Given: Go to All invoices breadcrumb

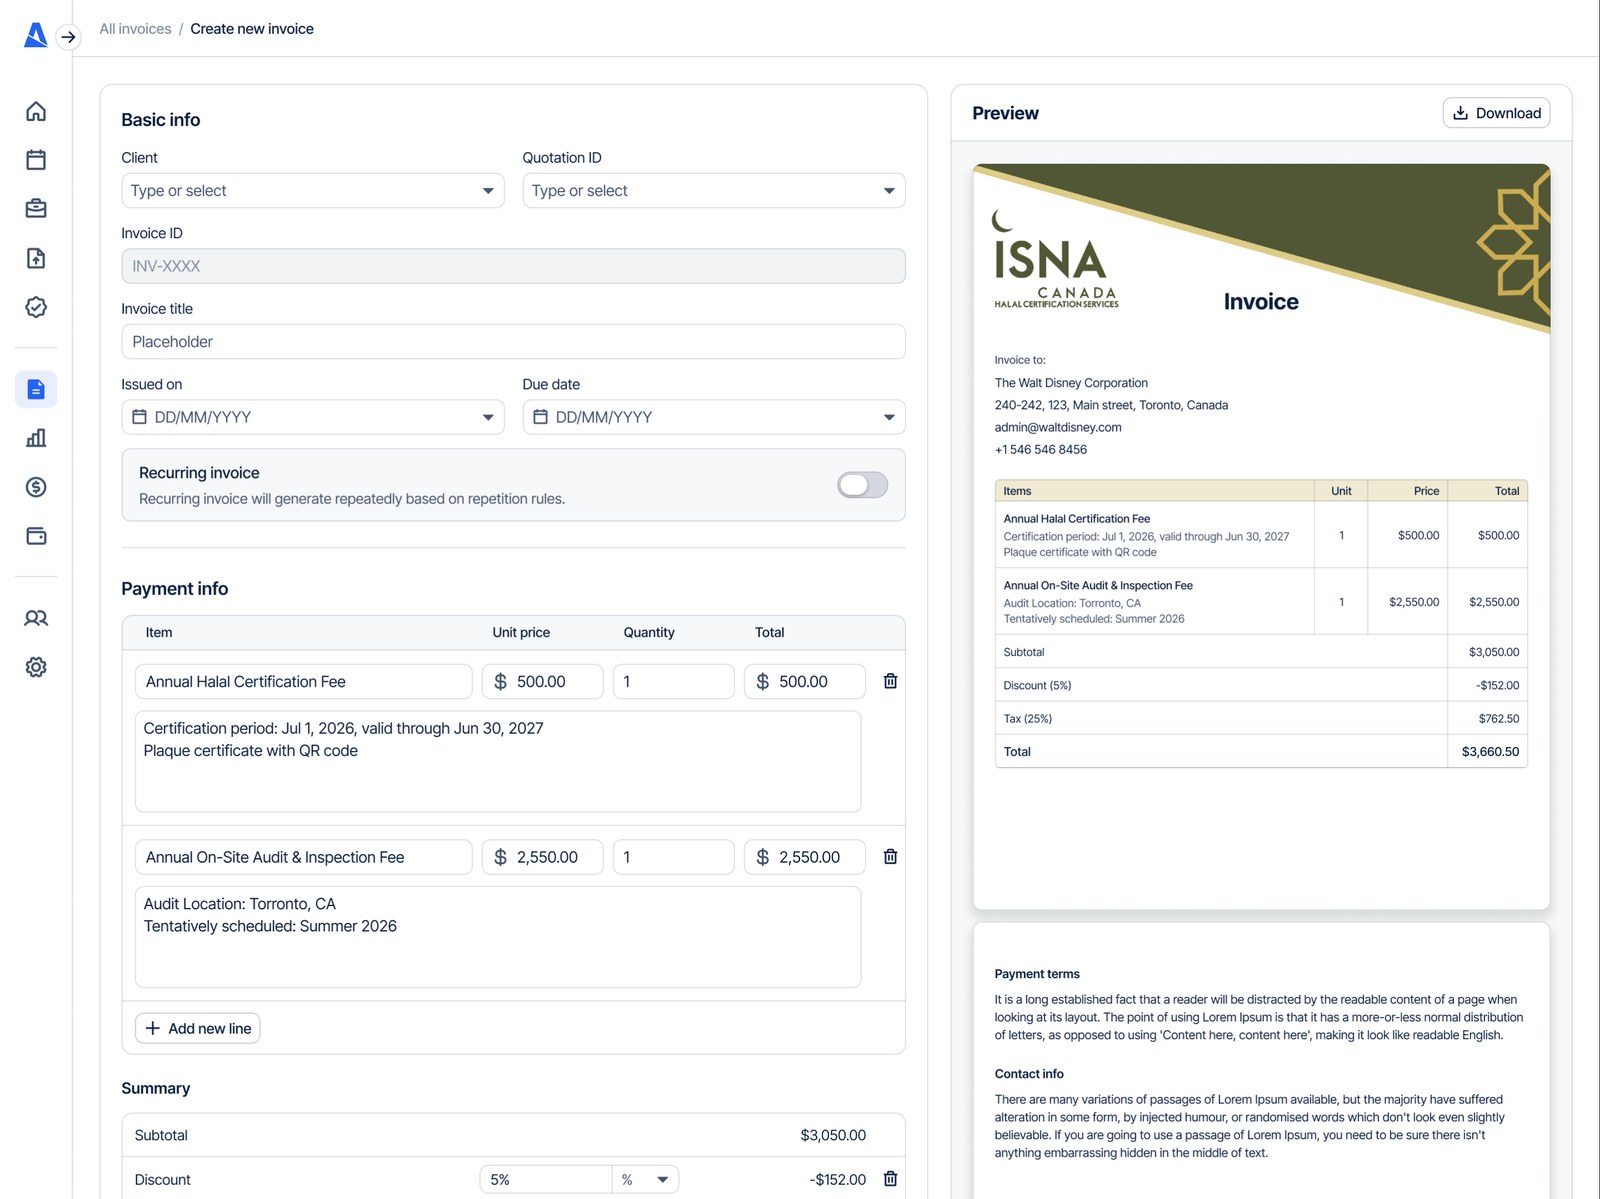Looking at the screenshot, I should 135,29.
